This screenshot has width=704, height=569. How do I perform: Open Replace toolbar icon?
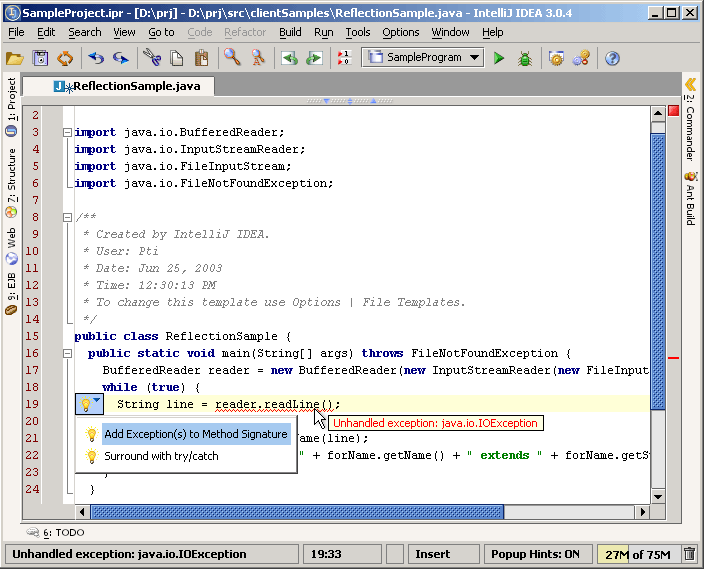tap(258, 57)
